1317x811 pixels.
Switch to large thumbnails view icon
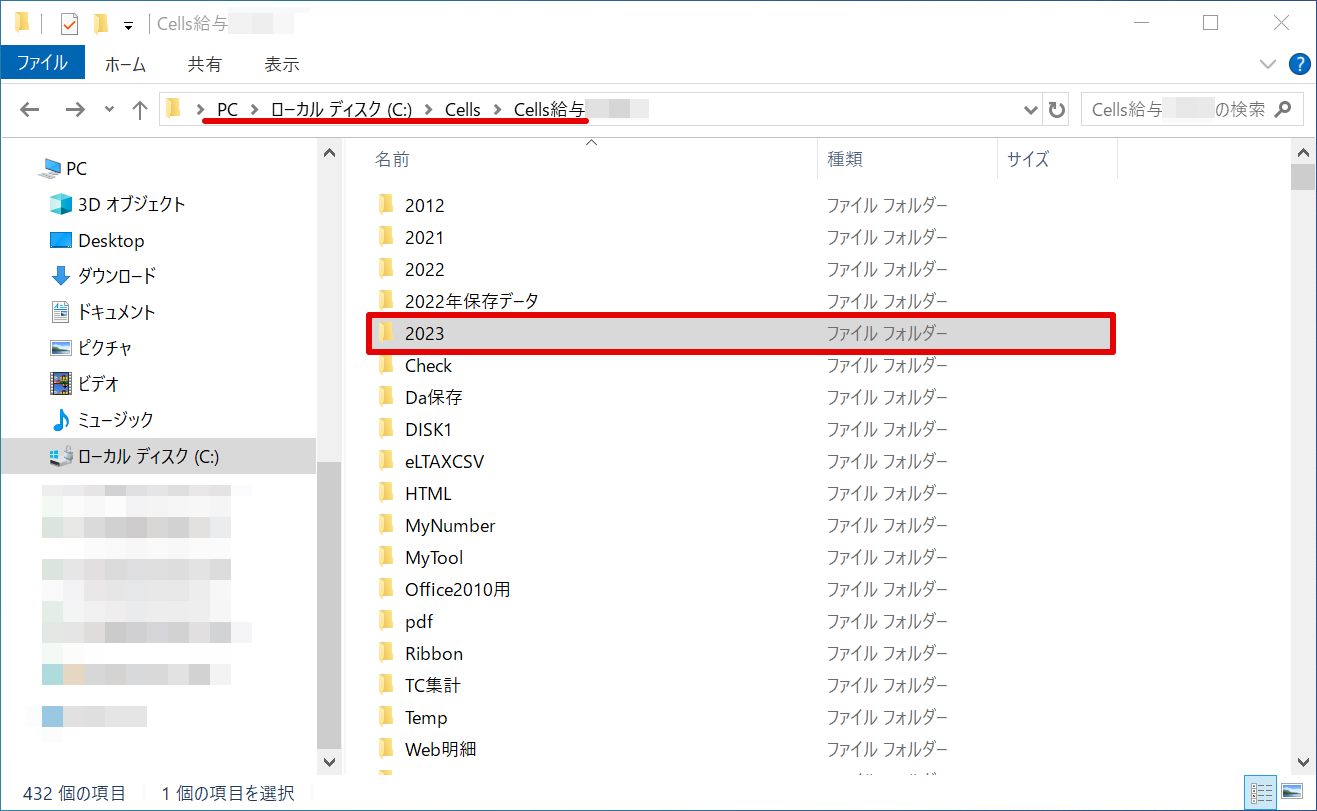[1292, 792]
